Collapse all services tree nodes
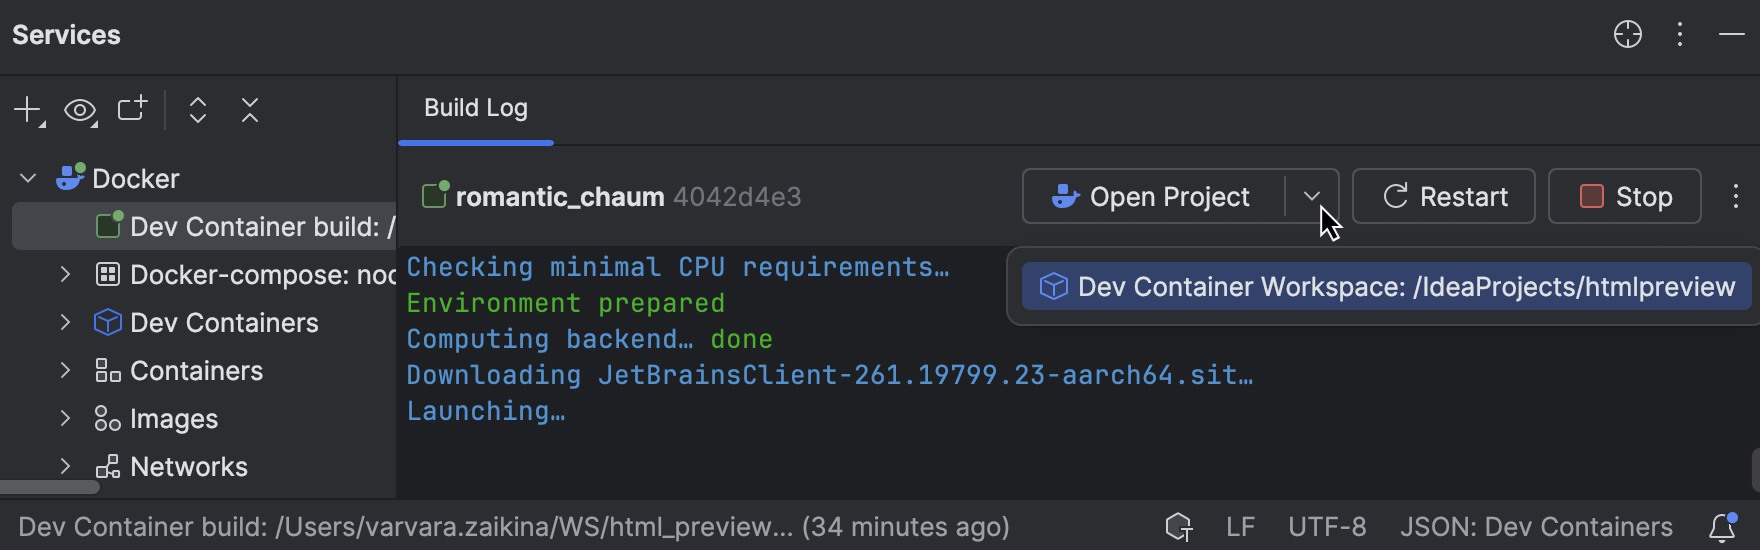The width and height of the screenshot is (1760, 550). point(250,110)
